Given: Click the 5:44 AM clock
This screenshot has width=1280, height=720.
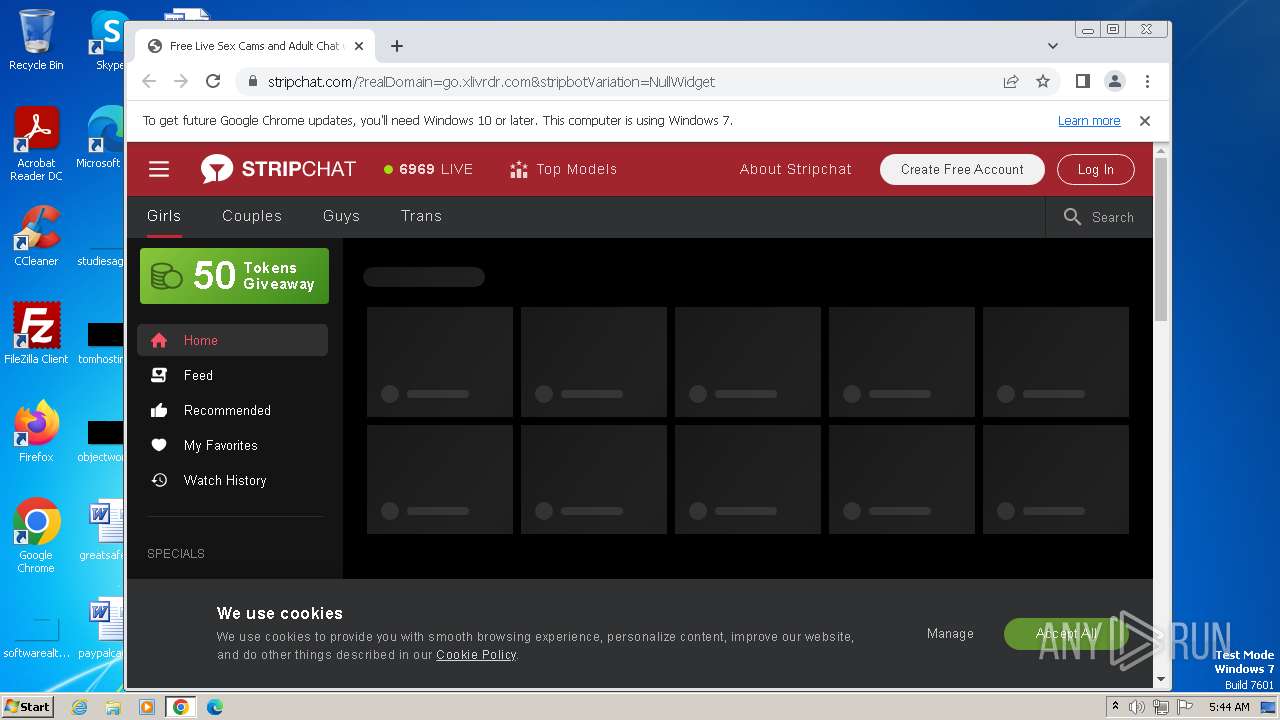Looking at the screenshot, I should point(1229,707).
